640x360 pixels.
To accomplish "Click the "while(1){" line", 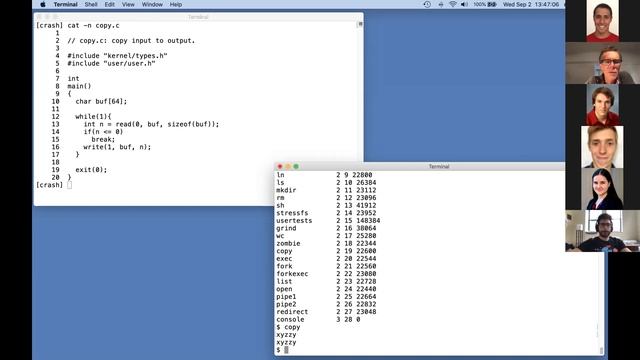I will (93, 116).
